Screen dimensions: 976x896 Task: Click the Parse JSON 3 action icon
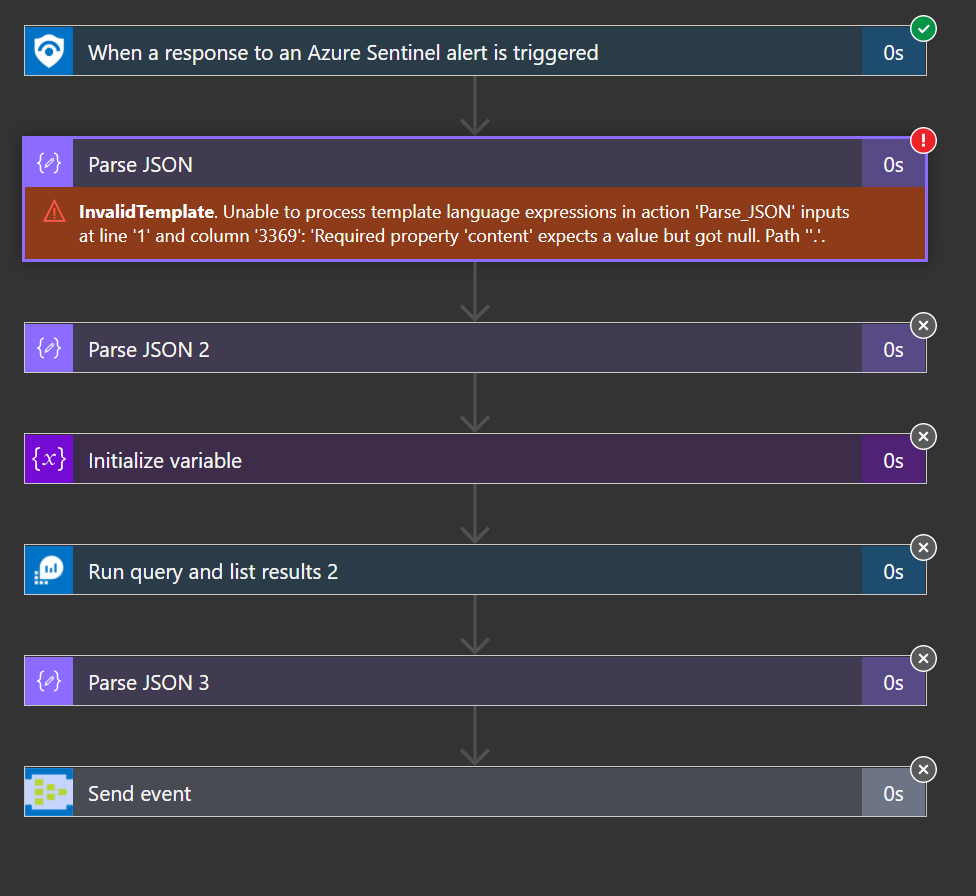click(47, 680)
